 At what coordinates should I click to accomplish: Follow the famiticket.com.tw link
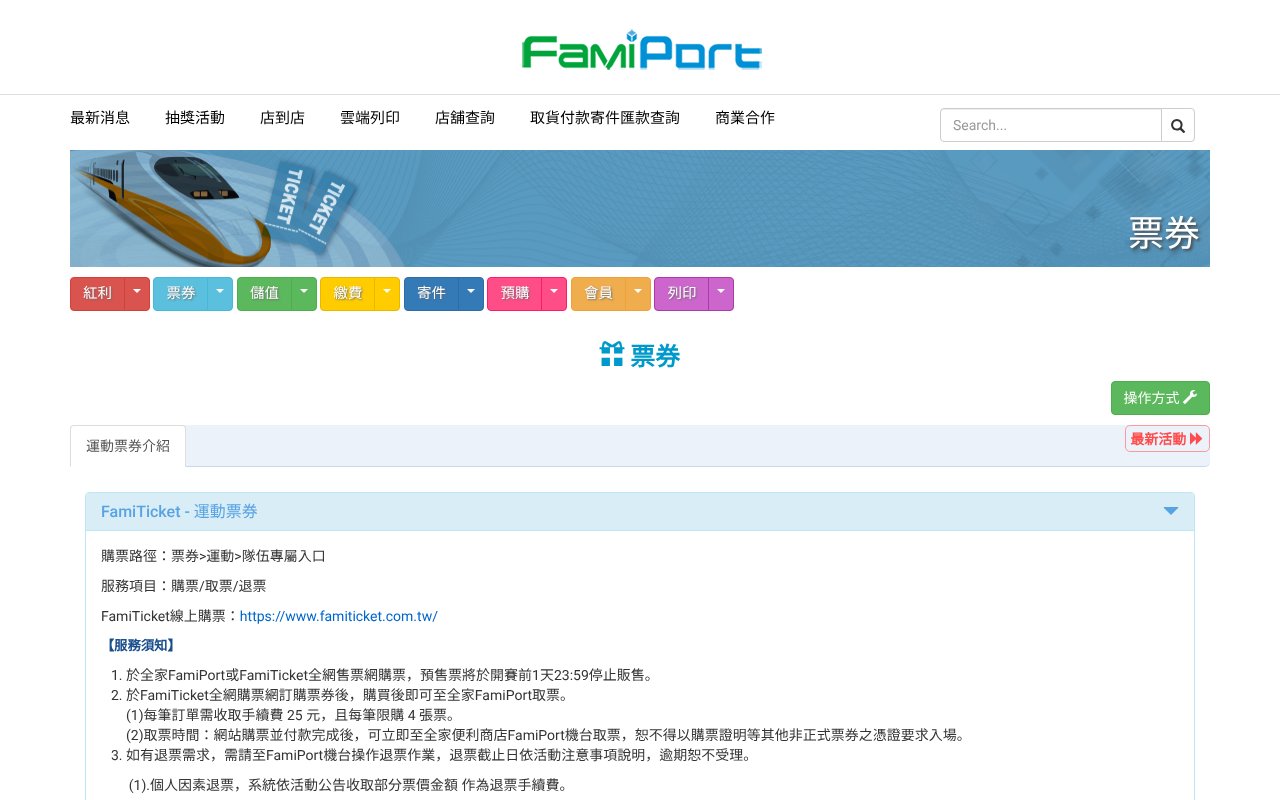[338, 616]
